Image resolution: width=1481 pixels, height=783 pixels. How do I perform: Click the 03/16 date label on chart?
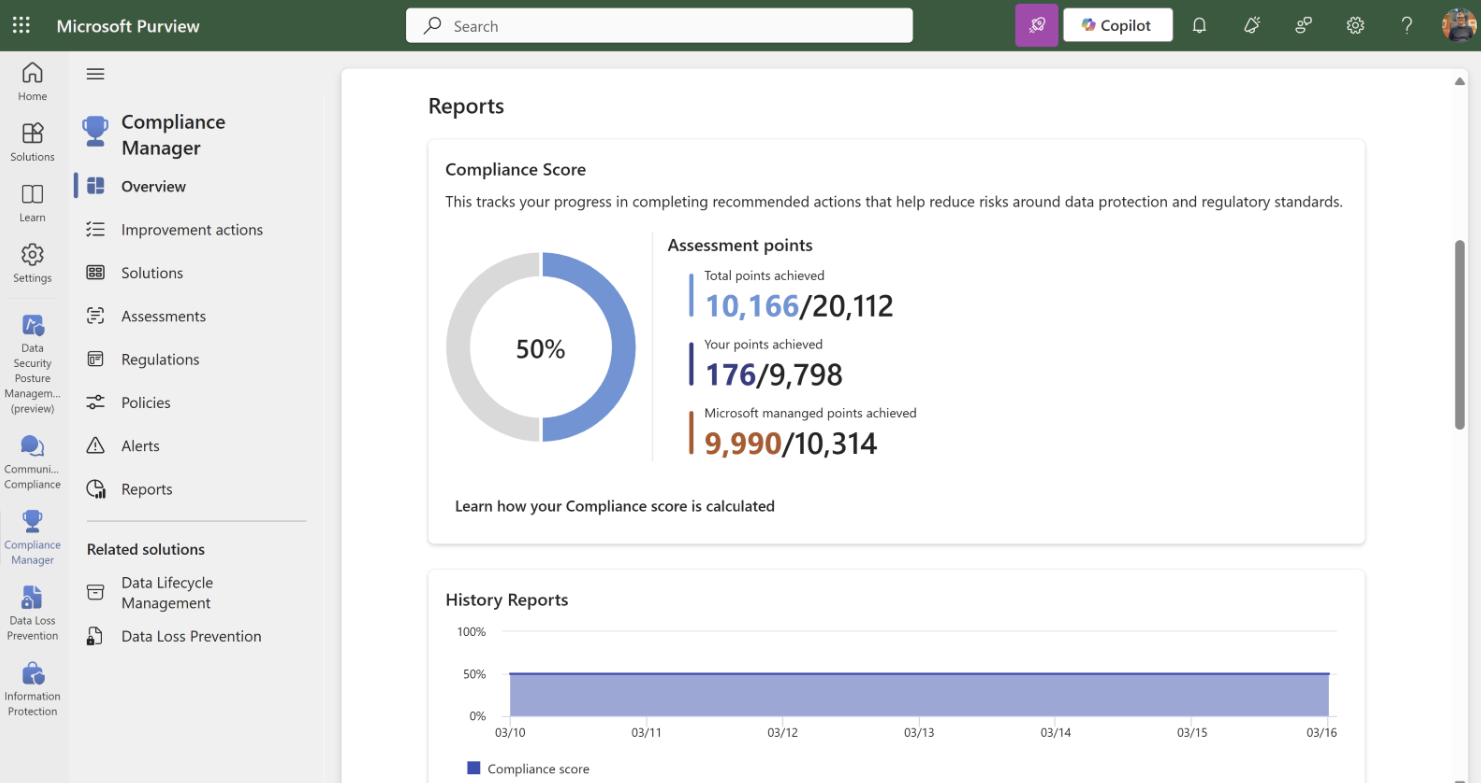(1322, 733)
